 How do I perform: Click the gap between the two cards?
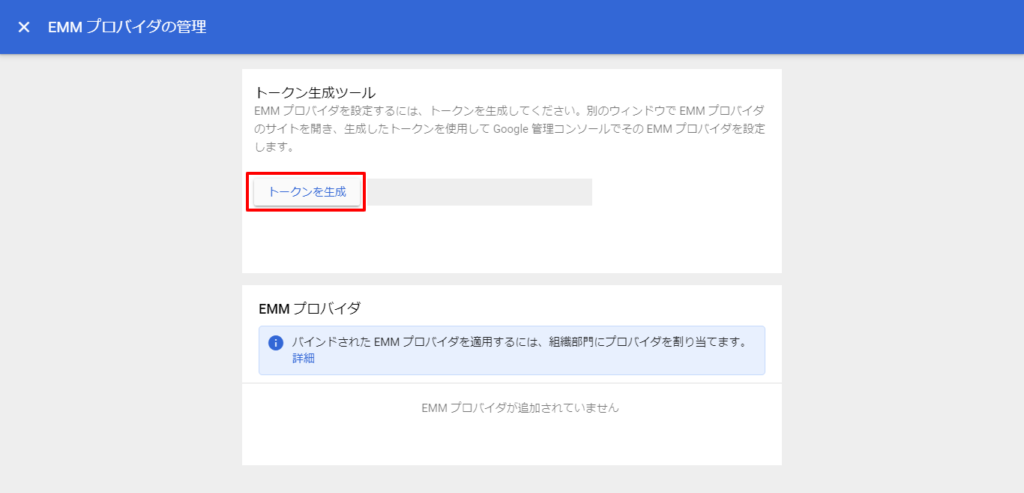click(x=511, y=279)
